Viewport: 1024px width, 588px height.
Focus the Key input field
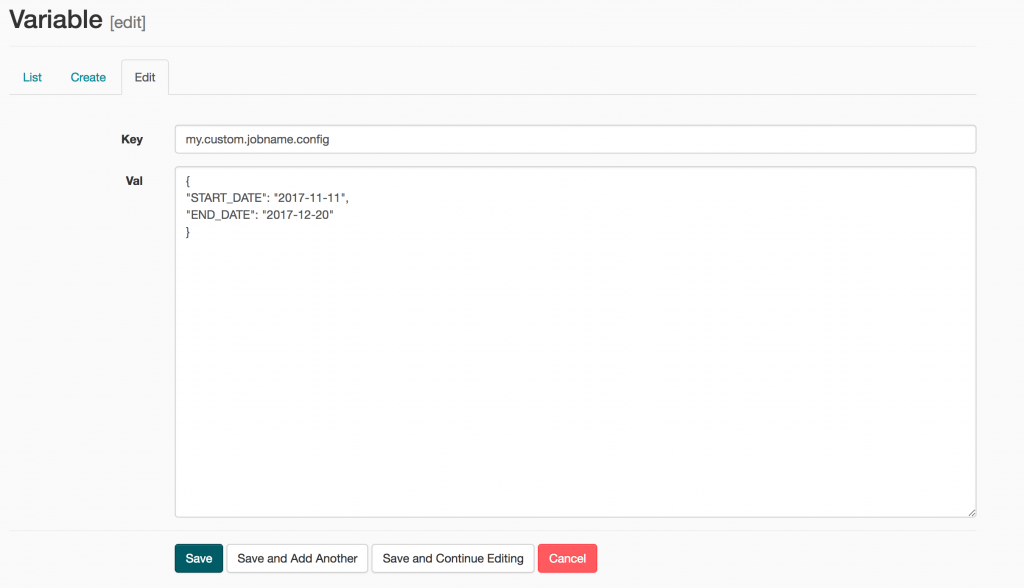click(575, 139)
